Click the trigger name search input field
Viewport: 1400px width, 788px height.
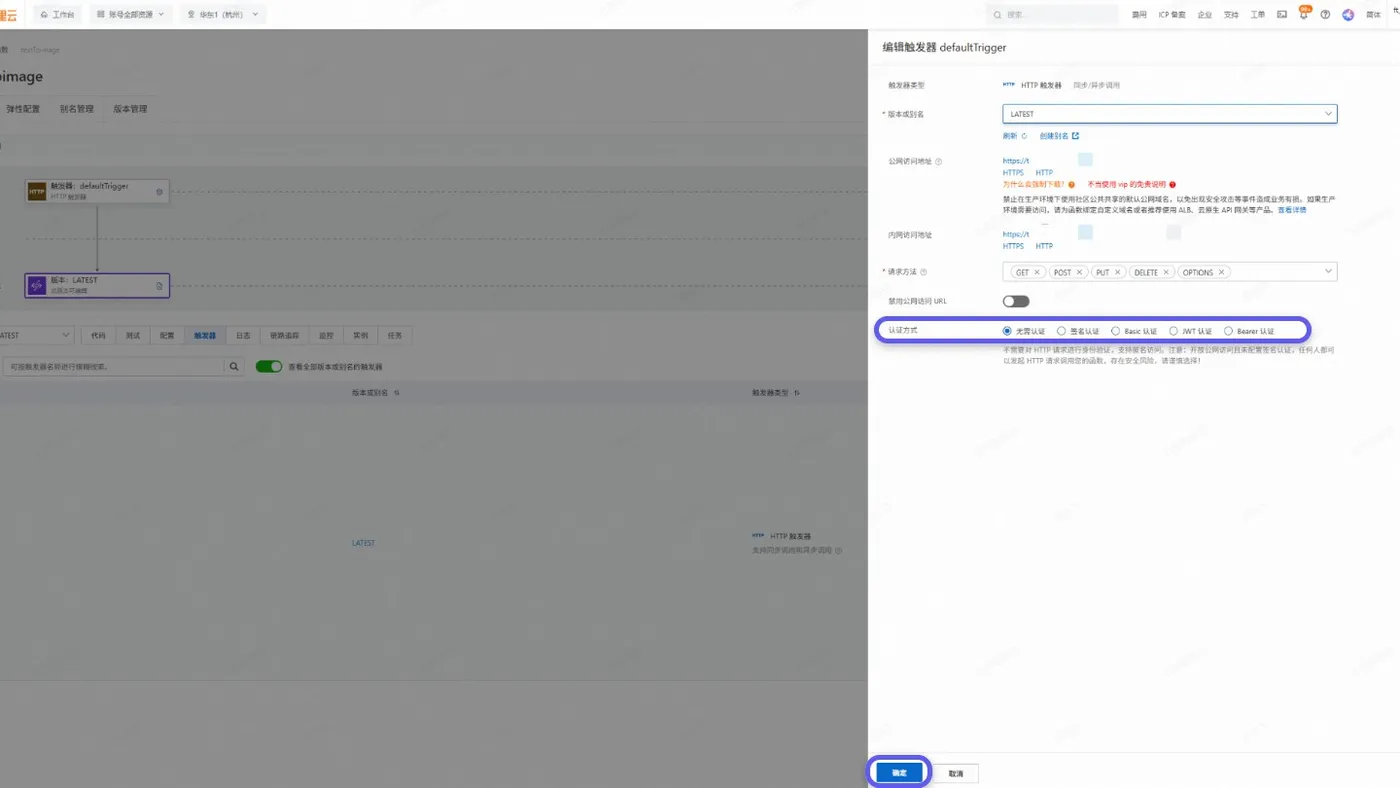[x=113, y=367]
